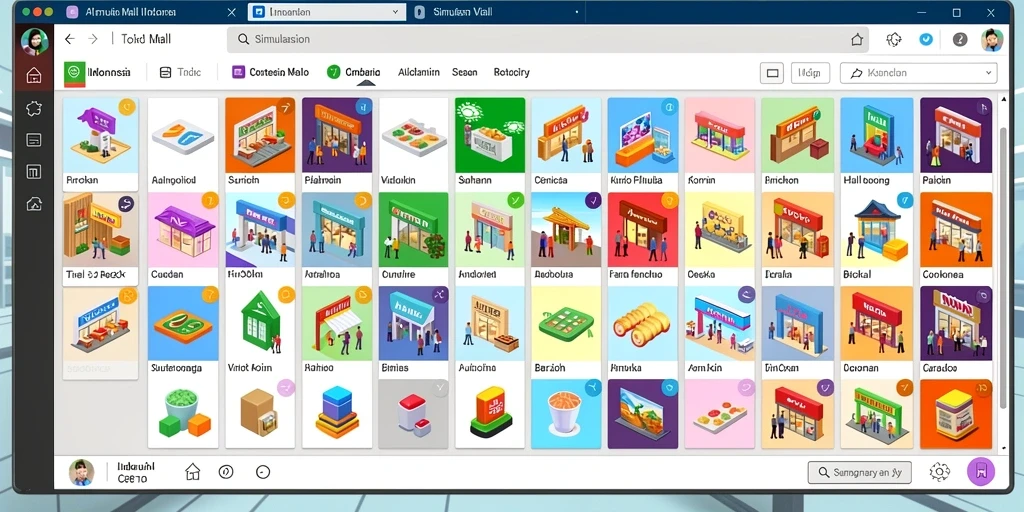The width and height of the screenshot is (1024, 512).
Task: Expand the browser tab dropdown chevron
Action: (395, 12)
